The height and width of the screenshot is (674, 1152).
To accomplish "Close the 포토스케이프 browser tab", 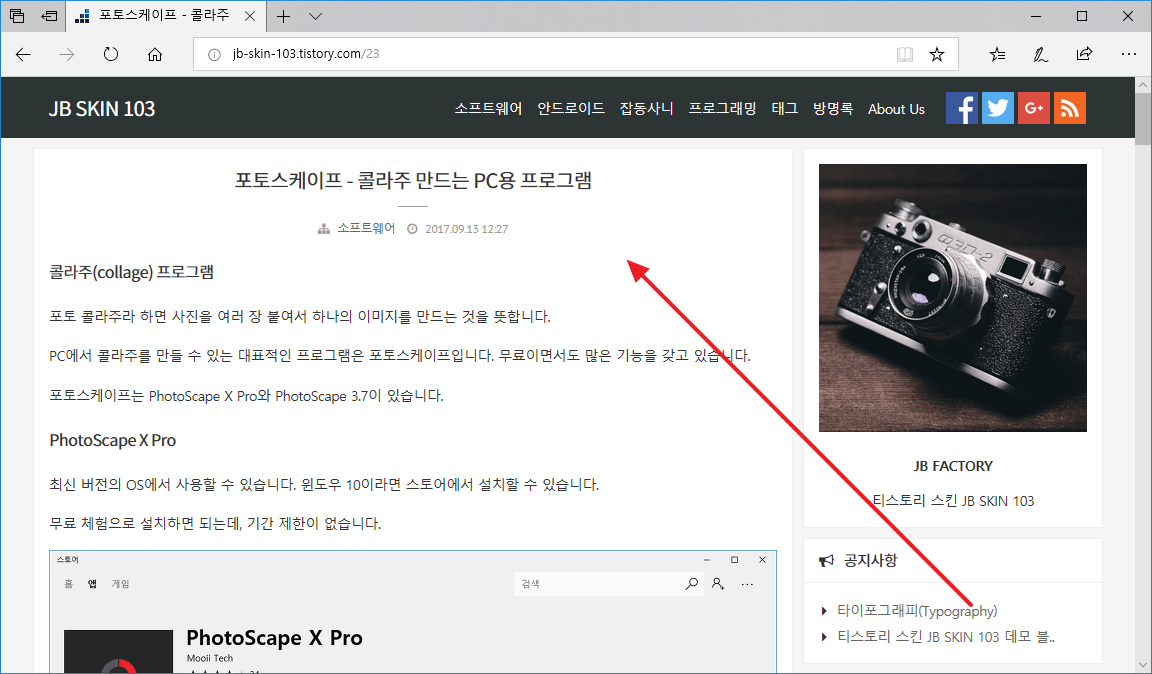I will coord(250,16).
